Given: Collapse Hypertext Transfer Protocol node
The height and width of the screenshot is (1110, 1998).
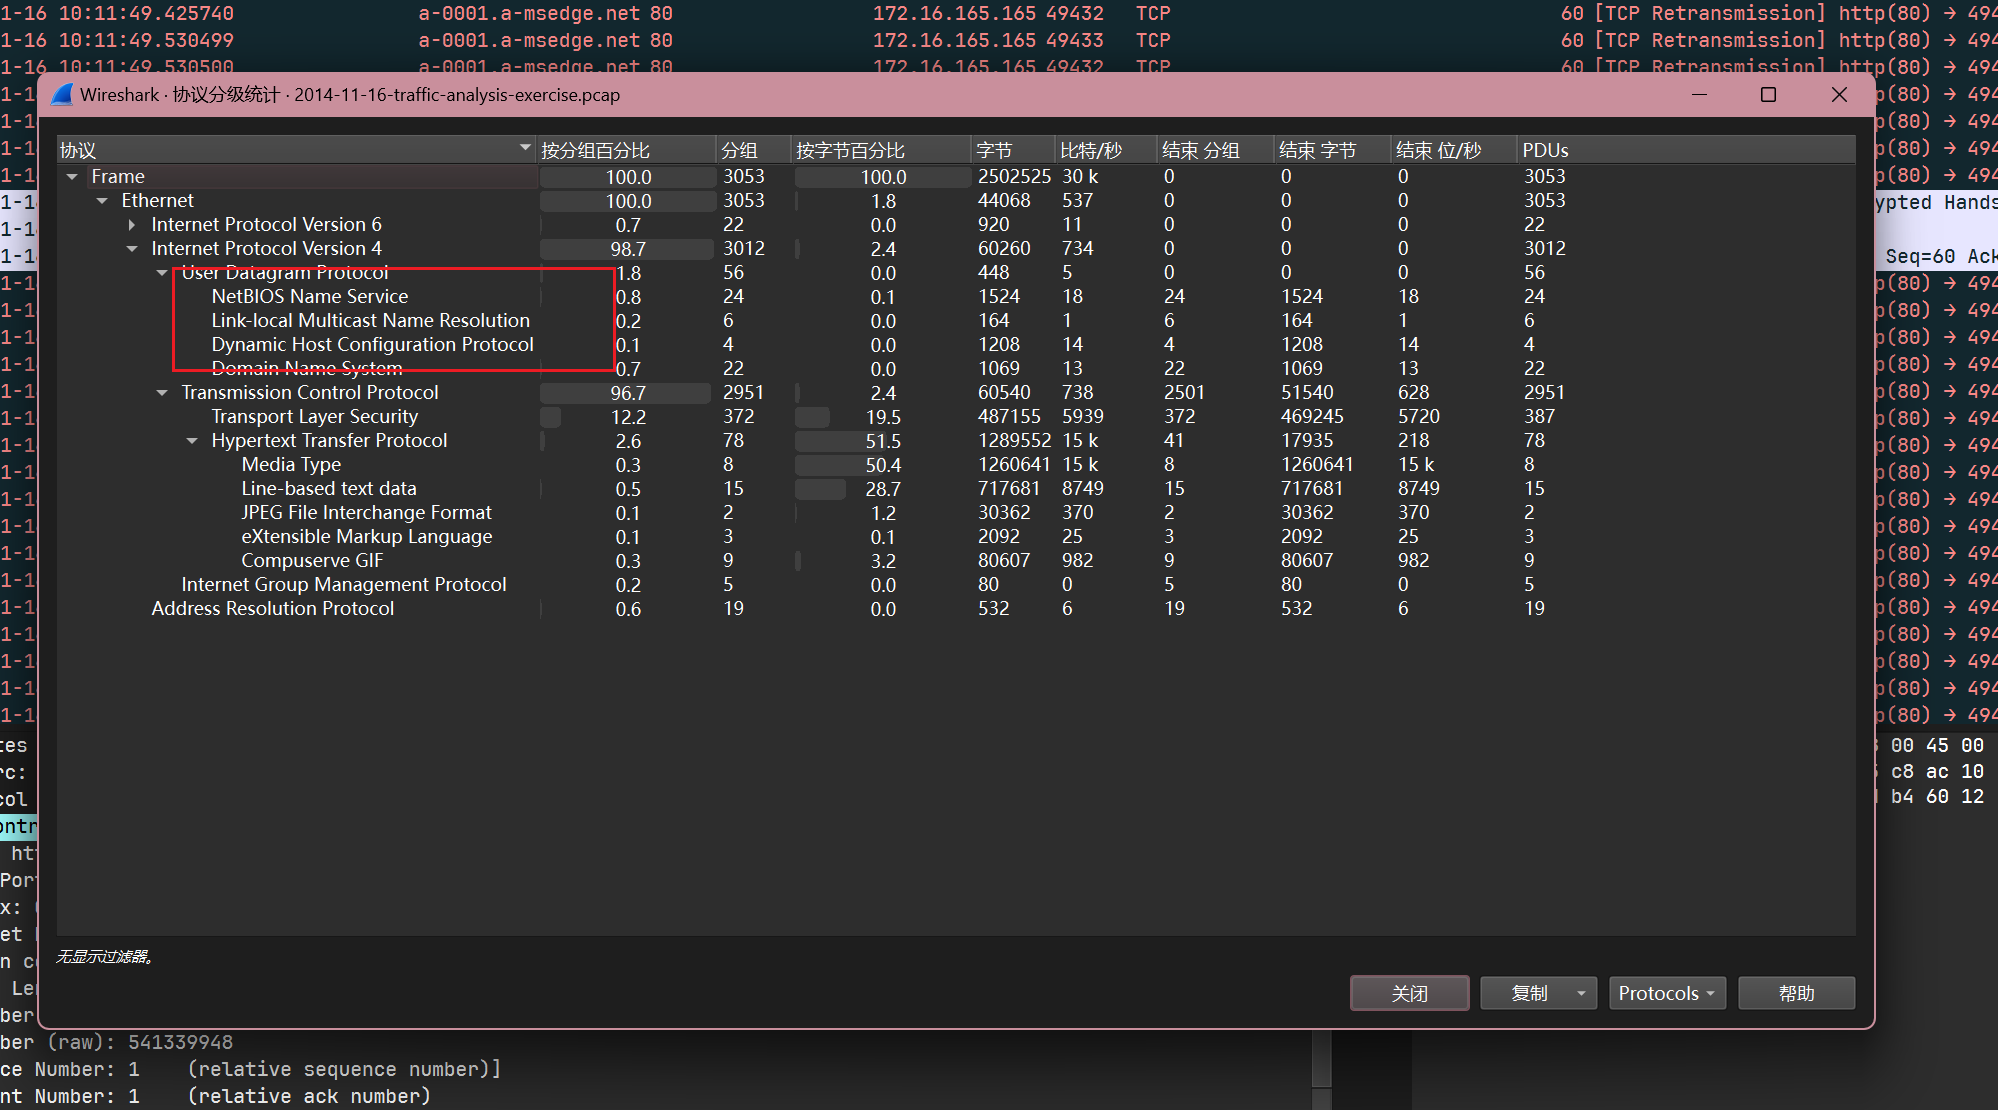Looking at the screenshot, I should pos(192,441).
